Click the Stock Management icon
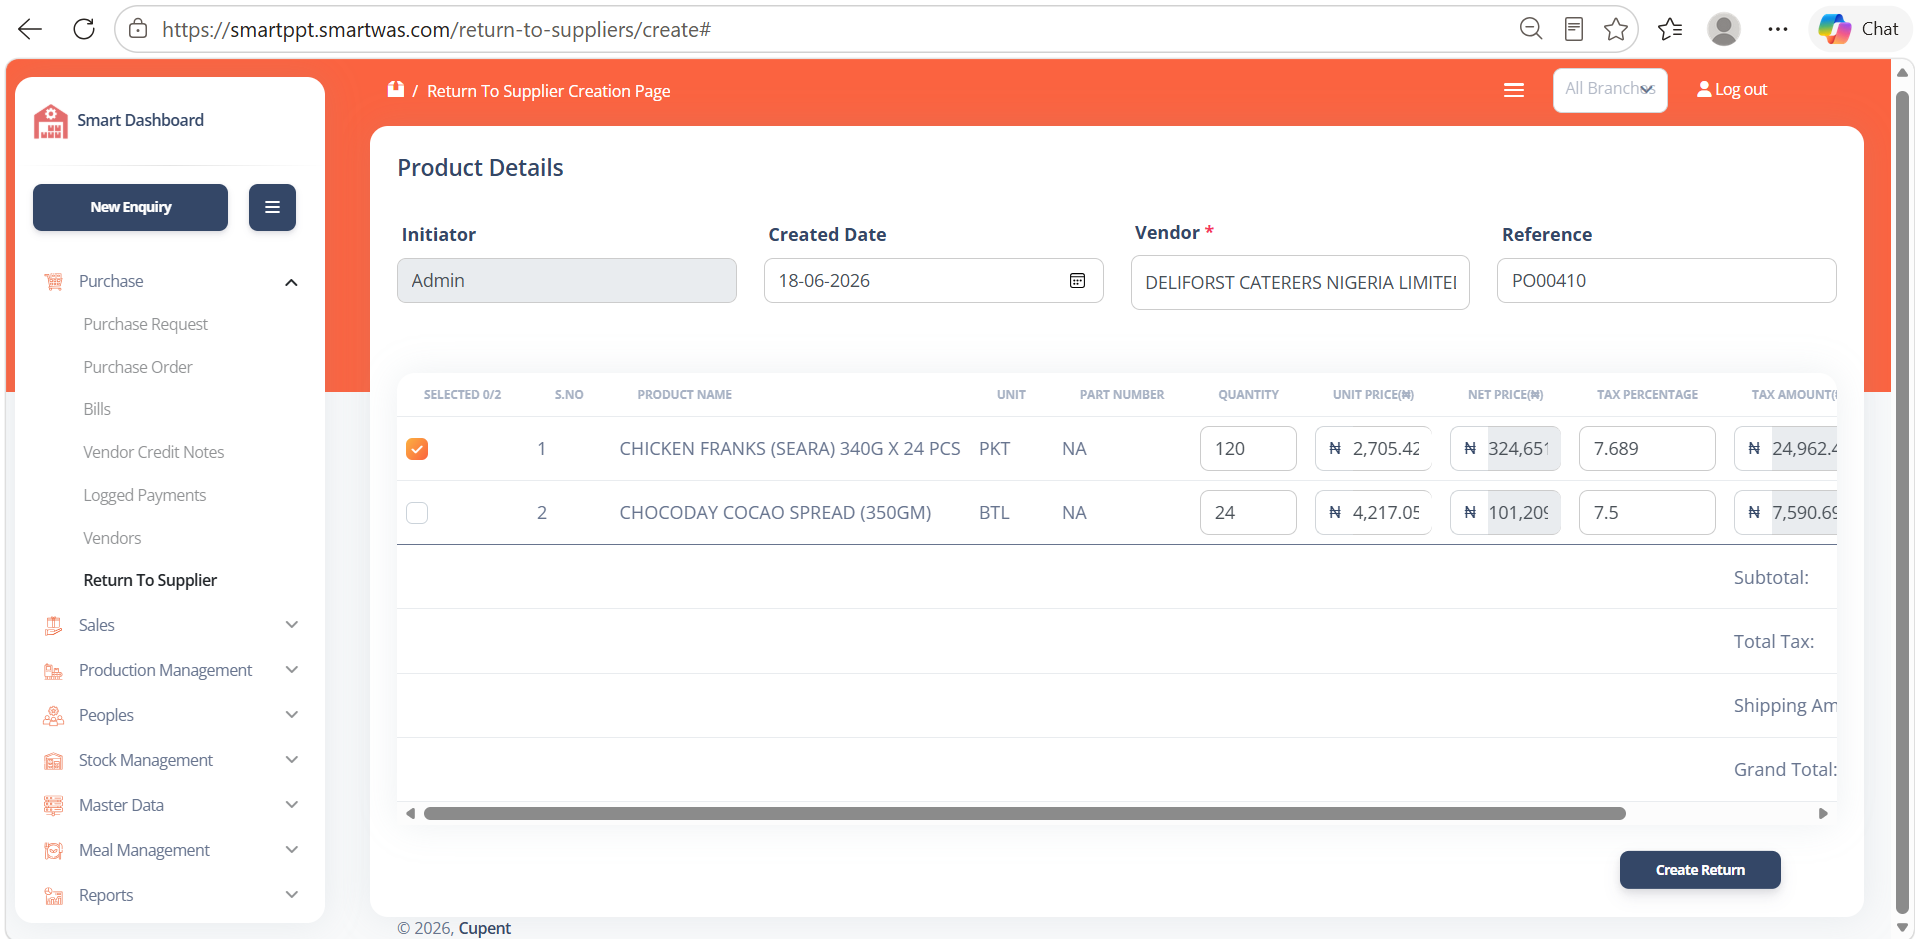This screenshot has height=939, width=1918. [54, 761]
